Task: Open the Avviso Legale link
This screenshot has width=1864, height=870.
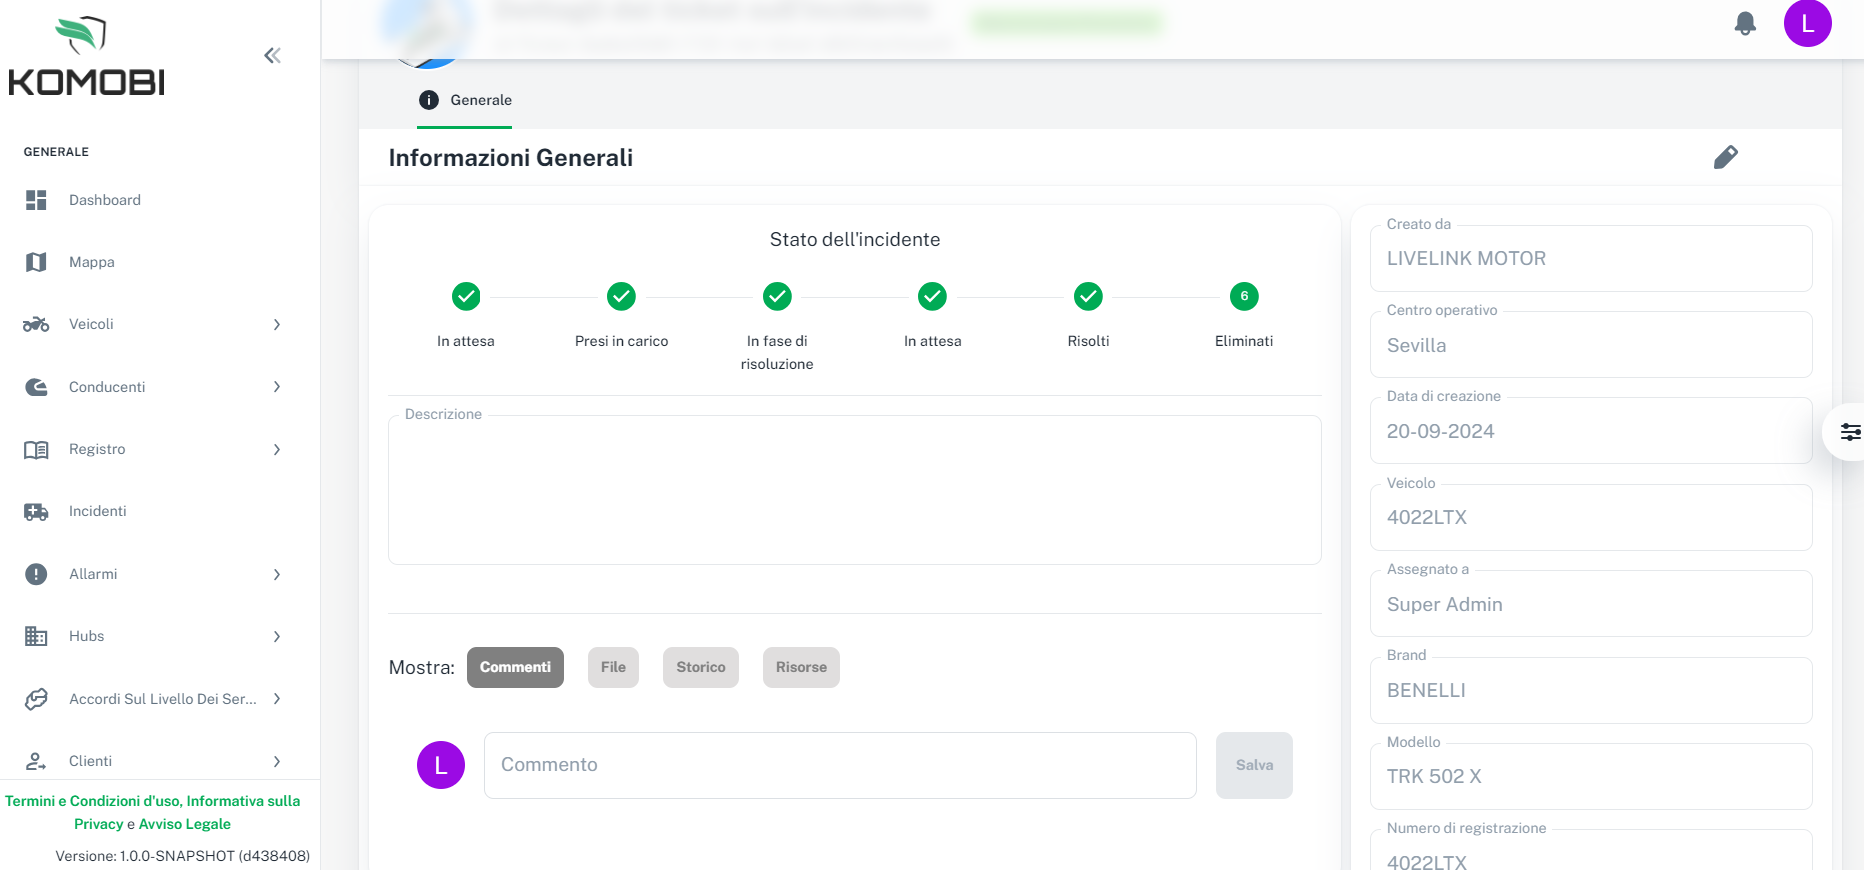Action: tap(185, 824)
